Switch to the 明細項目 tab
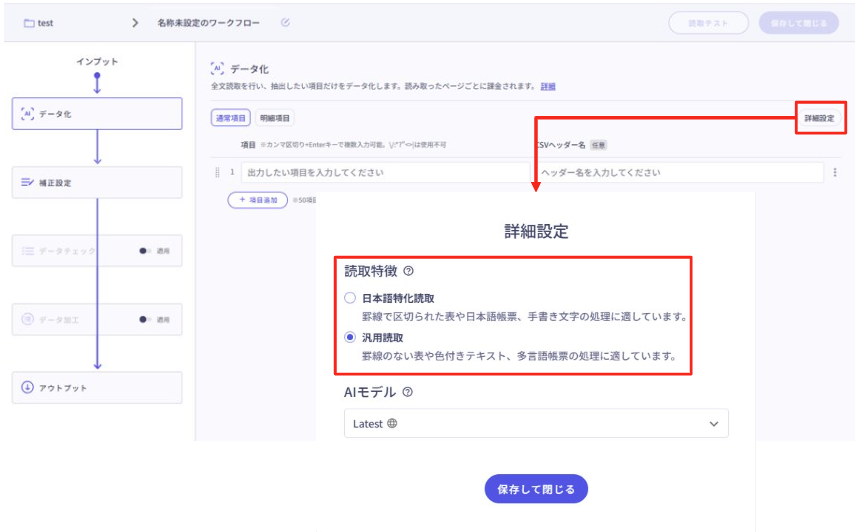The image size is (865, 532). [x=275, y=118]
